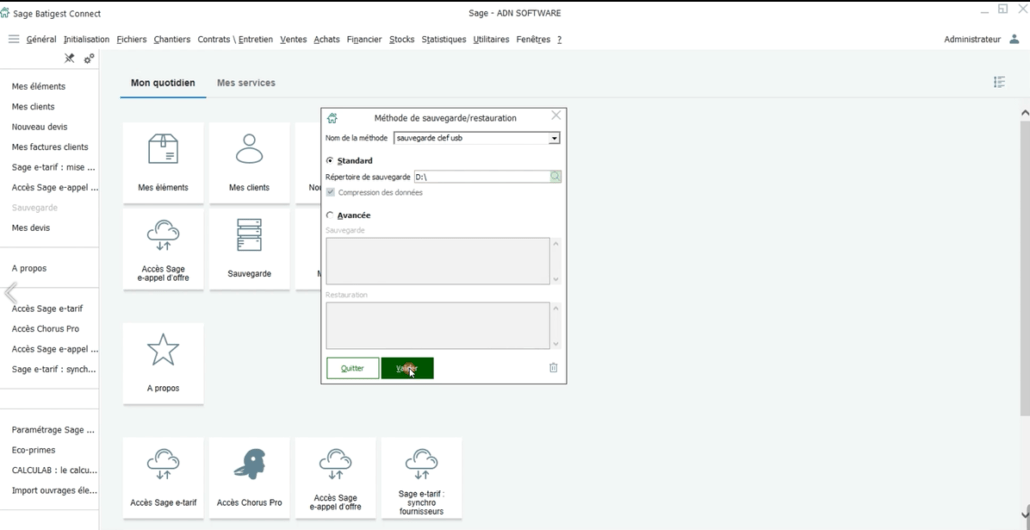Screen dimensions: 1030x530
Task: Click the pin sidebar icon
Action: coord(69,58)
